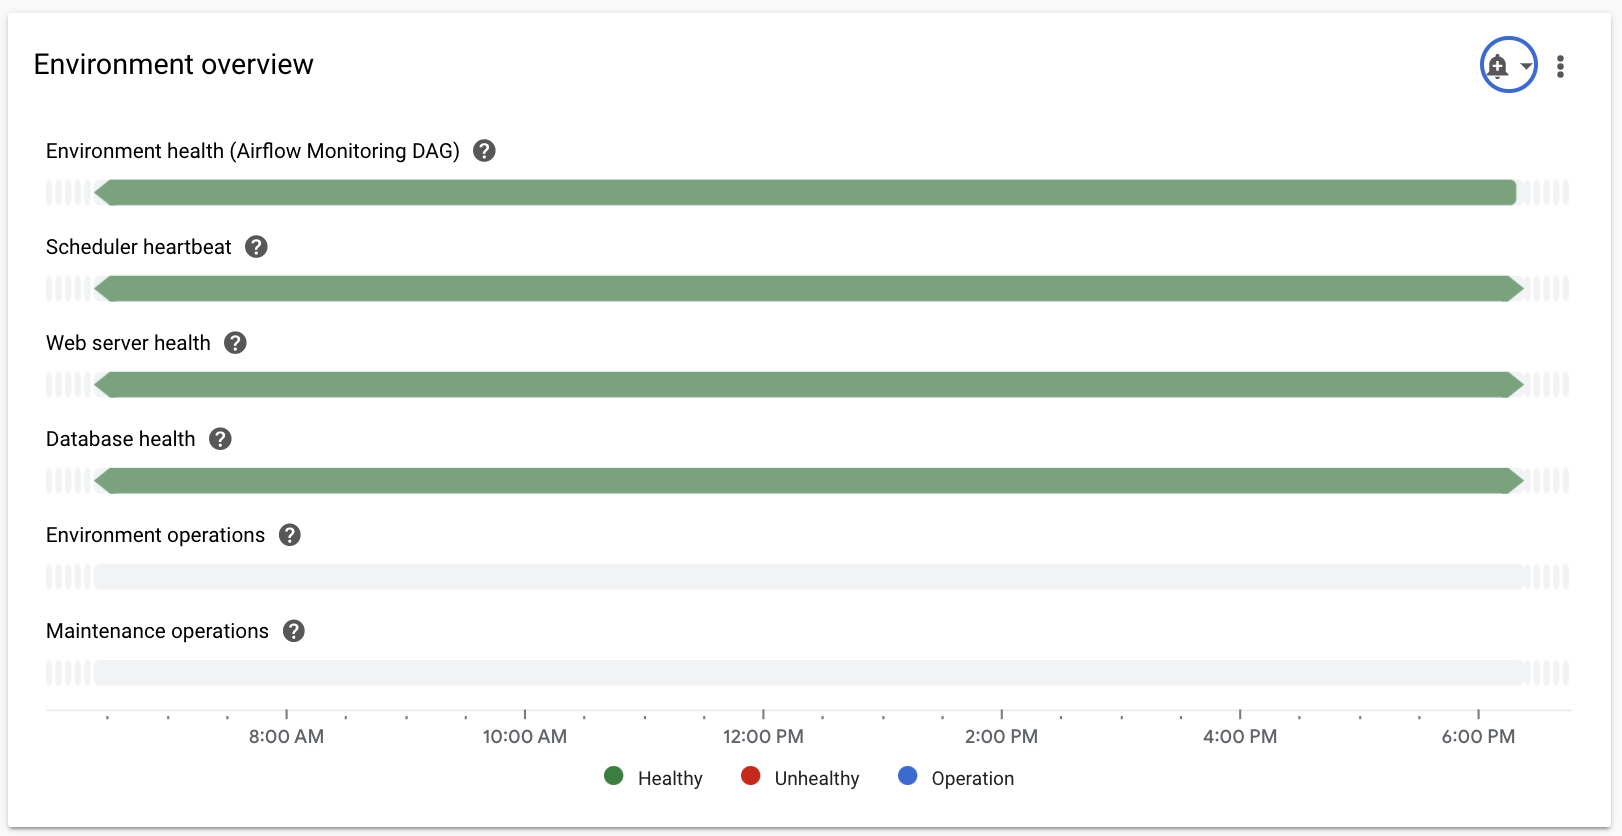Click the empty Environment operations timeline
This screenshot has height=836, width=1622.
[x=806, y=577]
